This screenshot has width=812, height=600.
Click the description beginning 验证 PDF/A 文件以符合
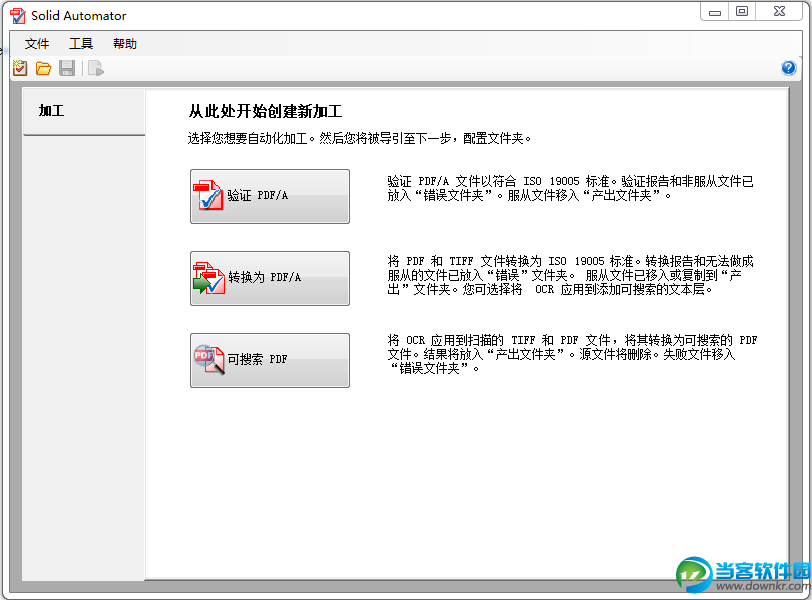pyautogui.click(x=570, y=188)
